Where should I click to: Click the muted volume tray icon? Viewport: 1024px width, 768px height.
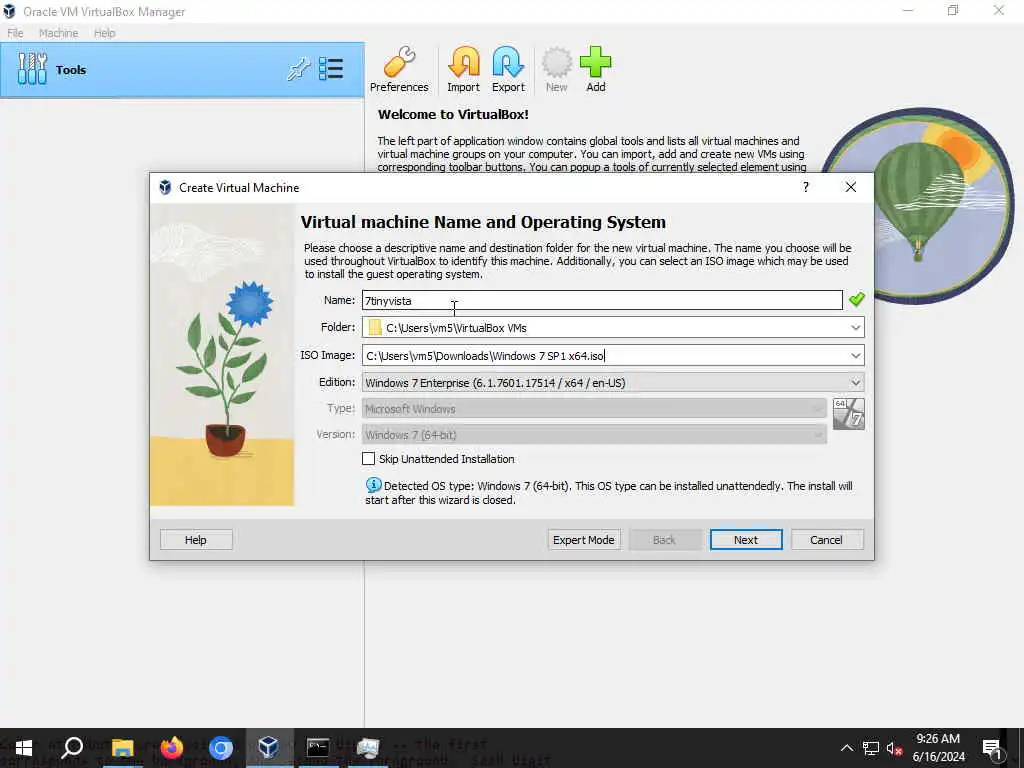click(x=894, y=748)
